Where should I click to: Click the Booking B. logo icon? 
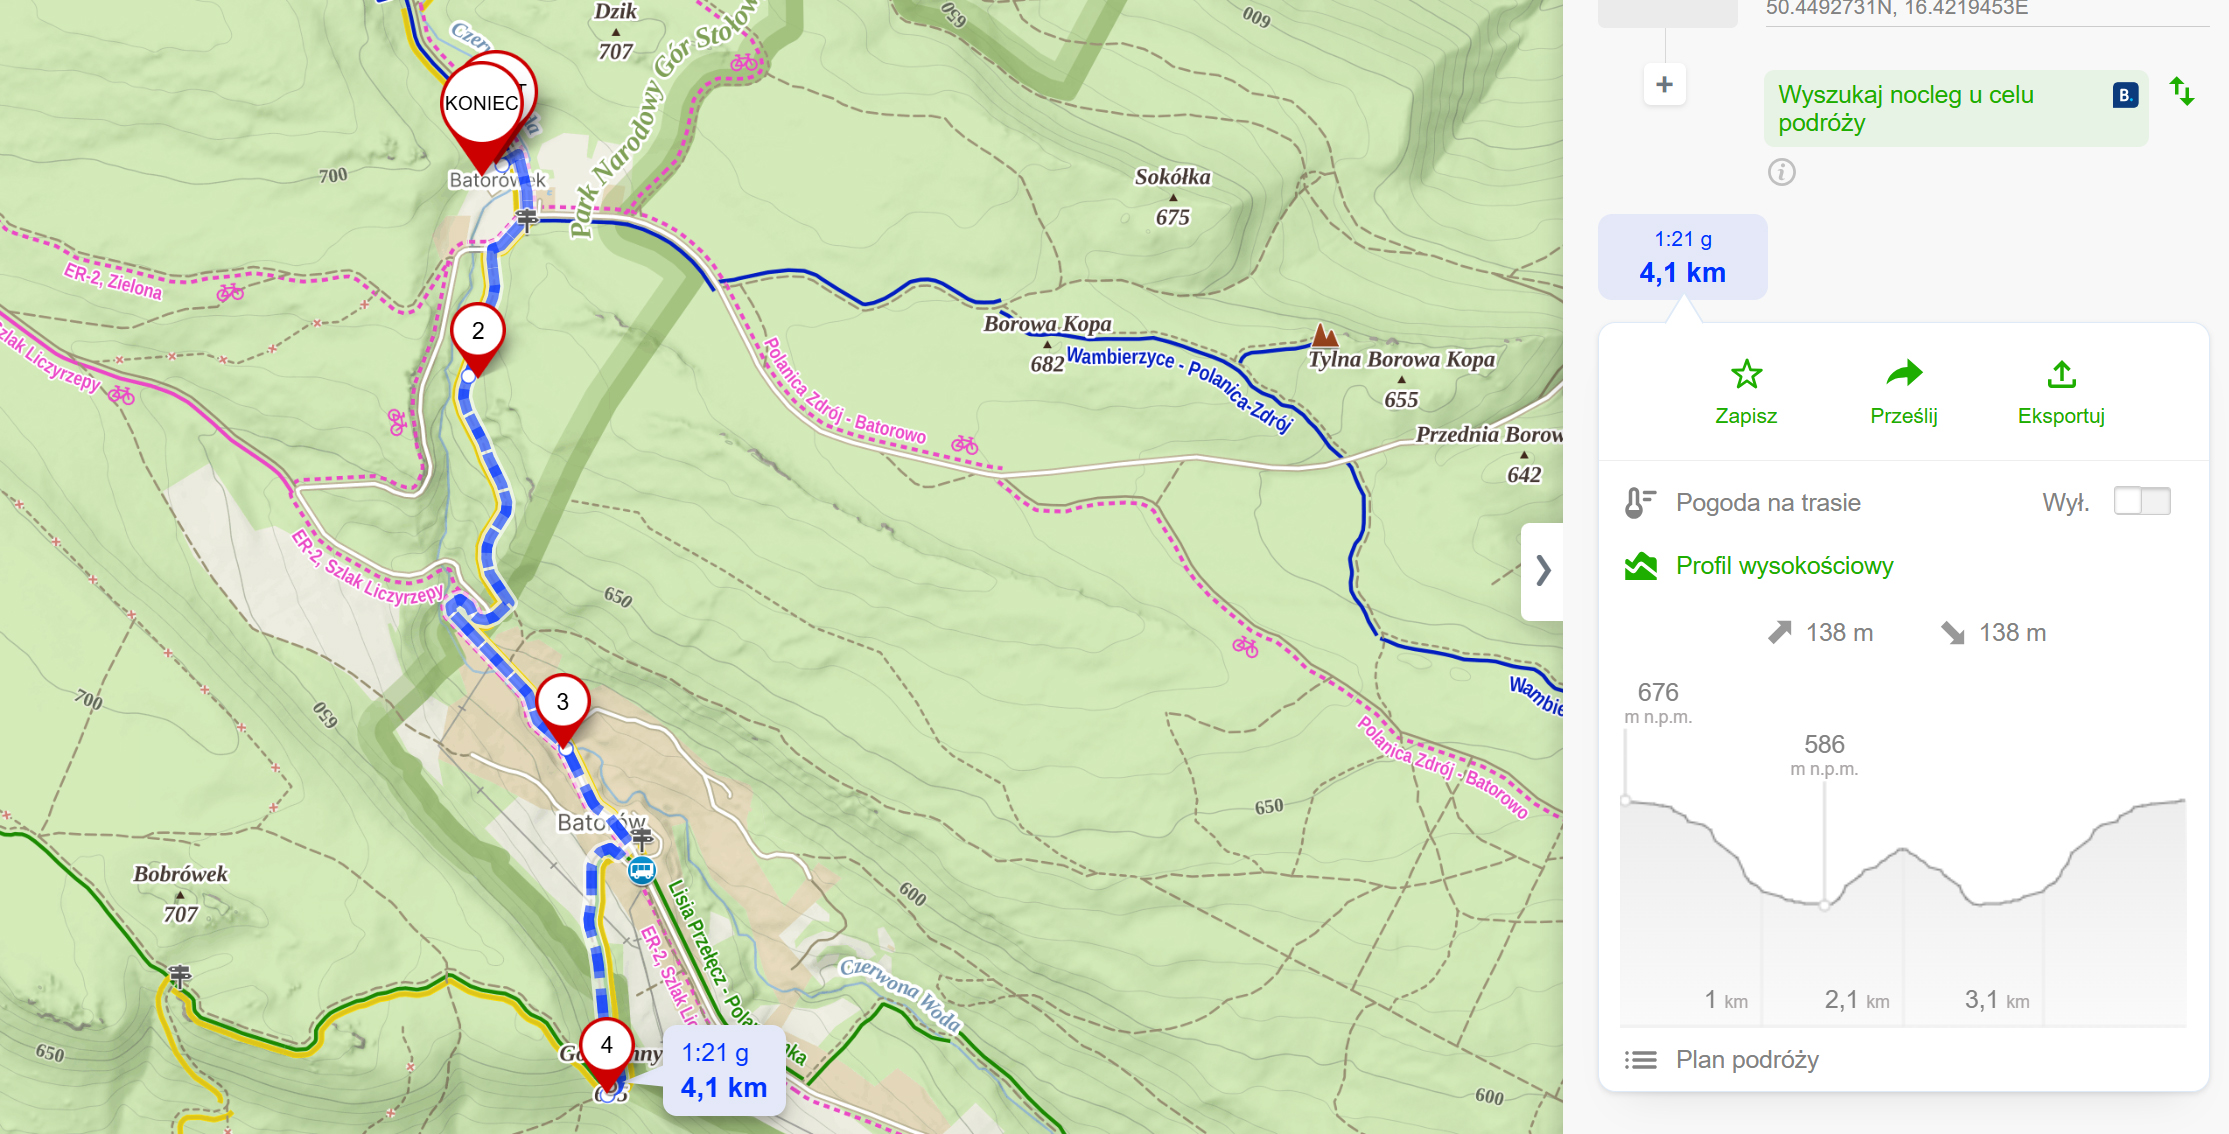2125,96
